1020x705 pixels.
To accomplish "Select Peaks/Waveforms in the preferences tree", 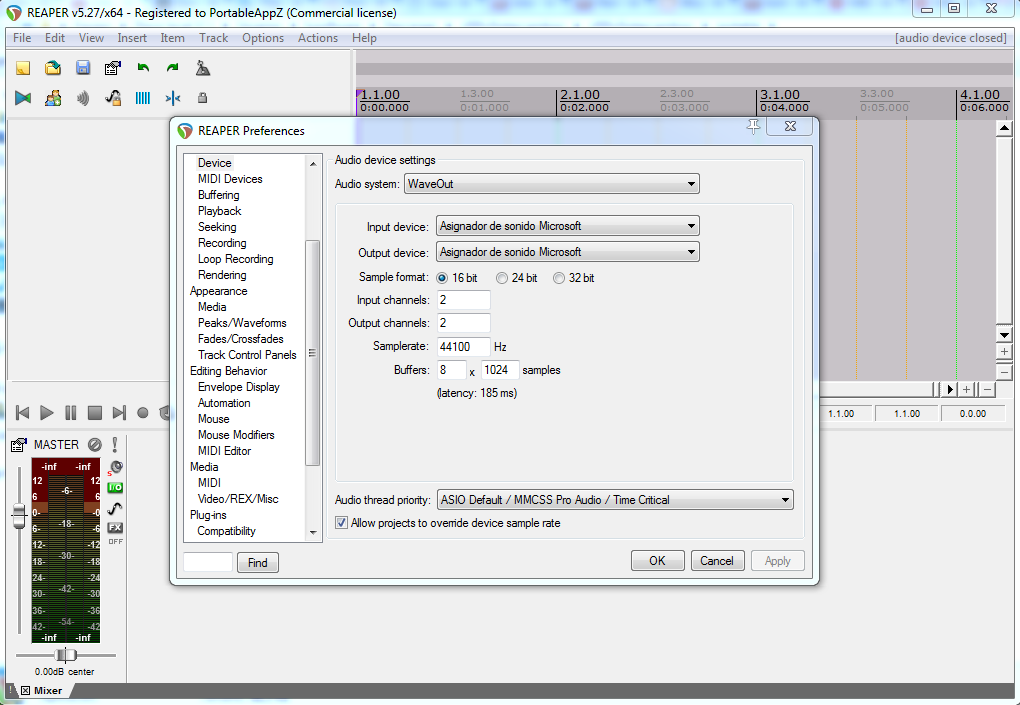I will tap(242, 323).
